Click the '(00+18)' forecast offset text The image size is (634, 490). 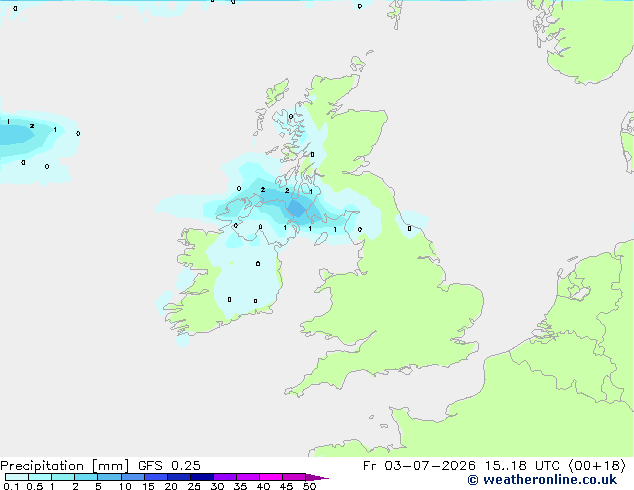click(x=597, y=466)
